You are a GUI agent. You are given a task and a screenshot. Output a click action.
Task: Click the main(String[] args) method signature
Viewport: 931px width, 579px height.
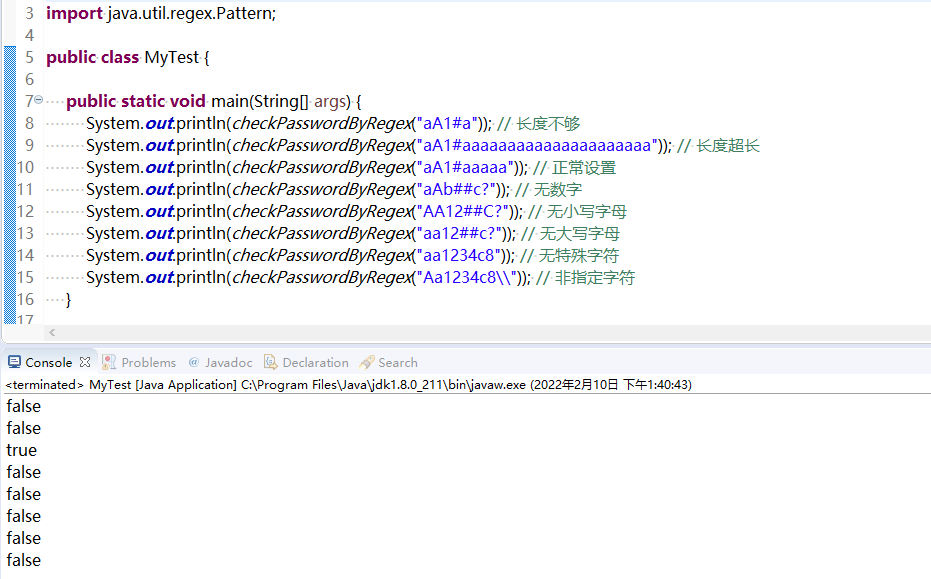[x=286, y=101]
